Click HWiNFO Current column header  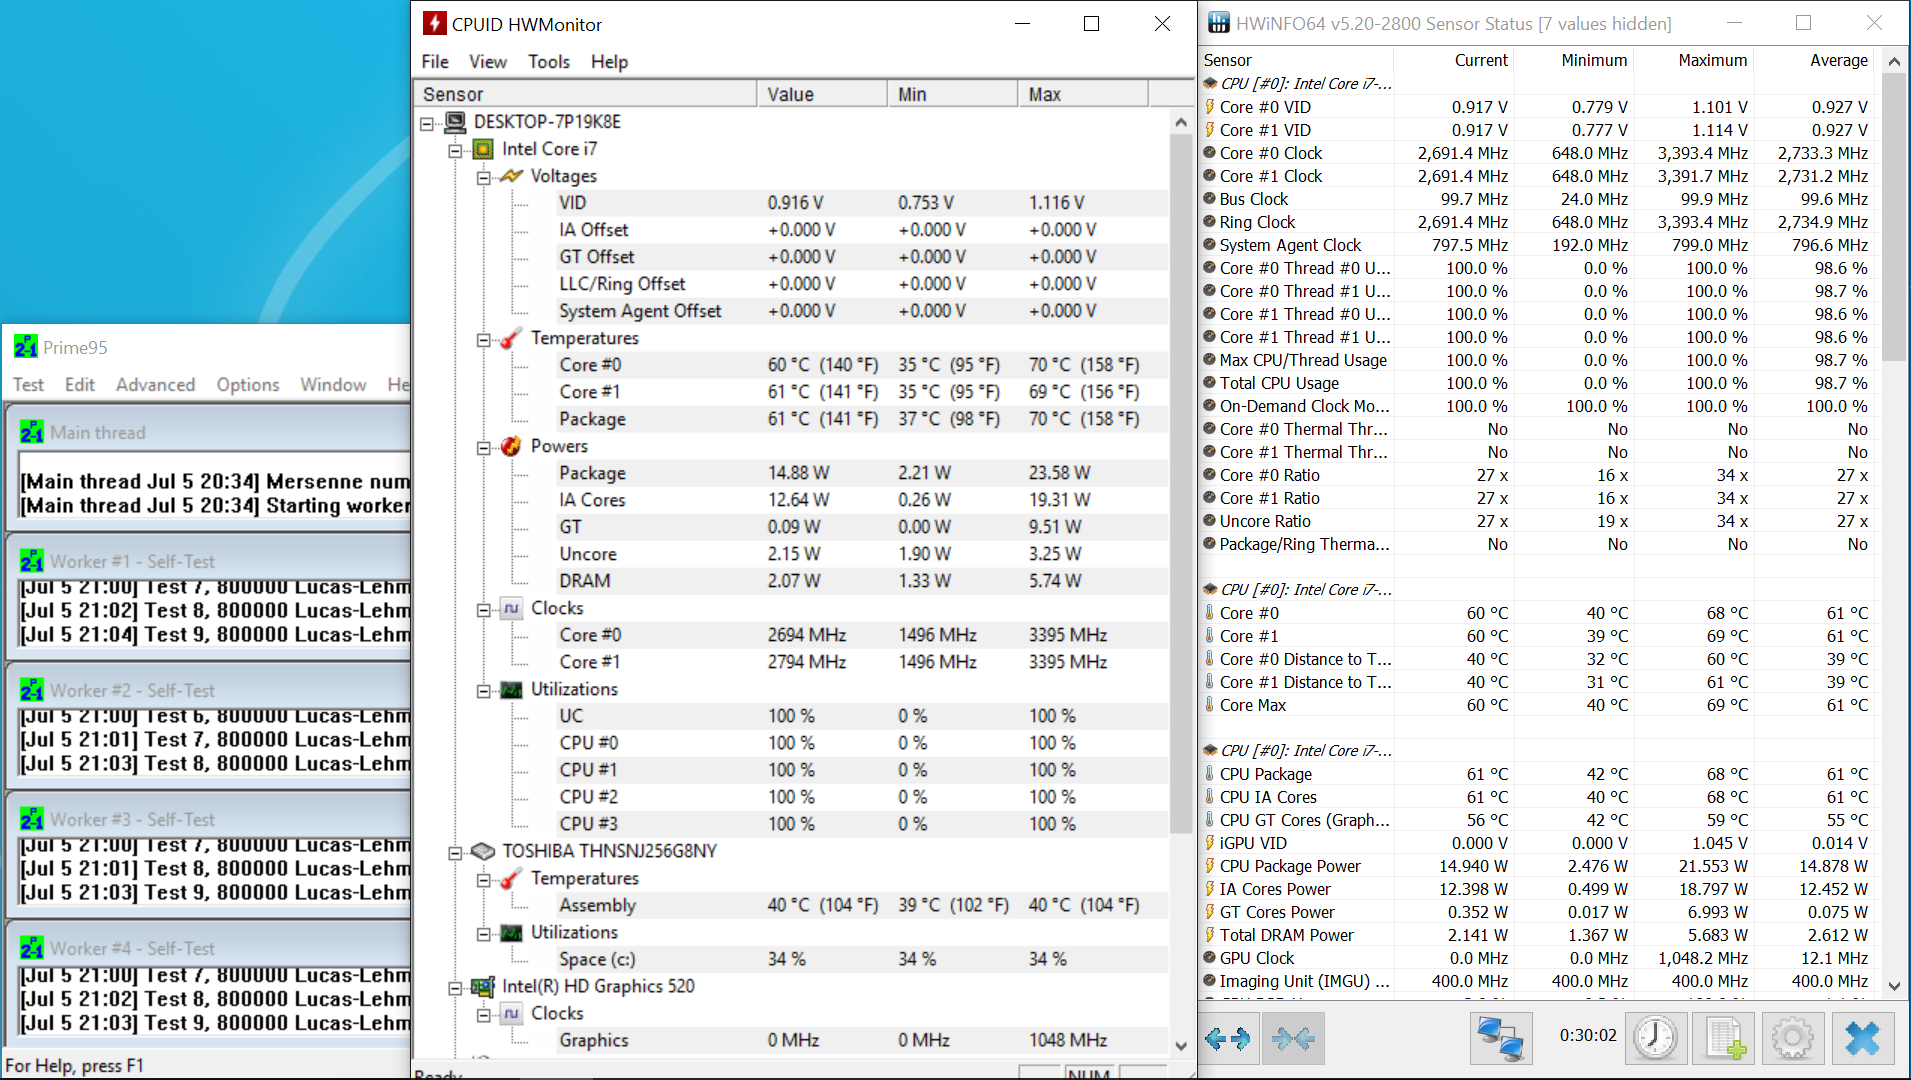pos(1453,60)
